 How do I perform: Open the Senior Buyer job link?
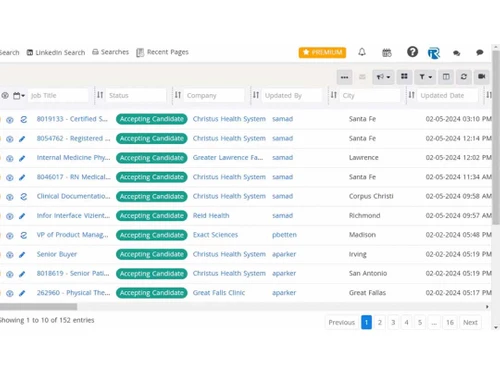coord(57,254)
